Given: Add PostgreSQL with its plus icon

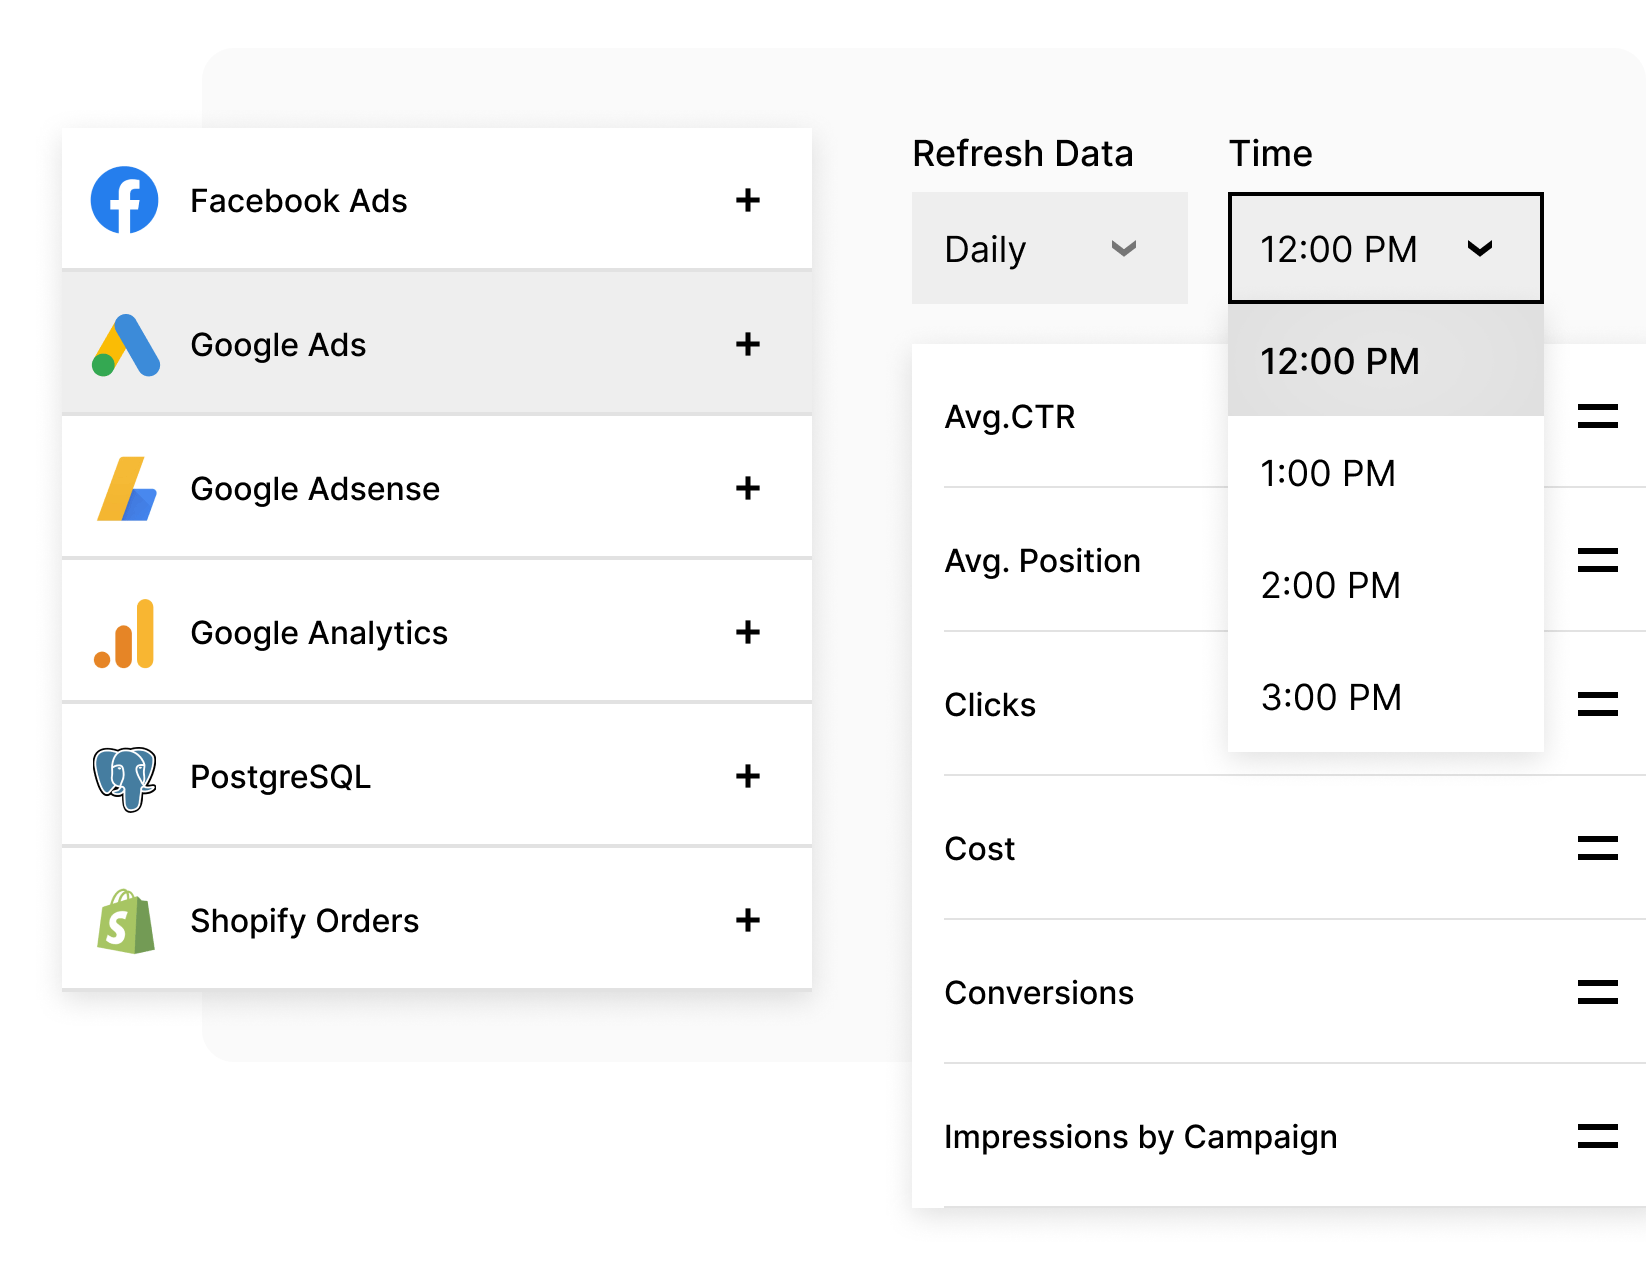Looking at the screenshot, I should click(x=748, y=776).
